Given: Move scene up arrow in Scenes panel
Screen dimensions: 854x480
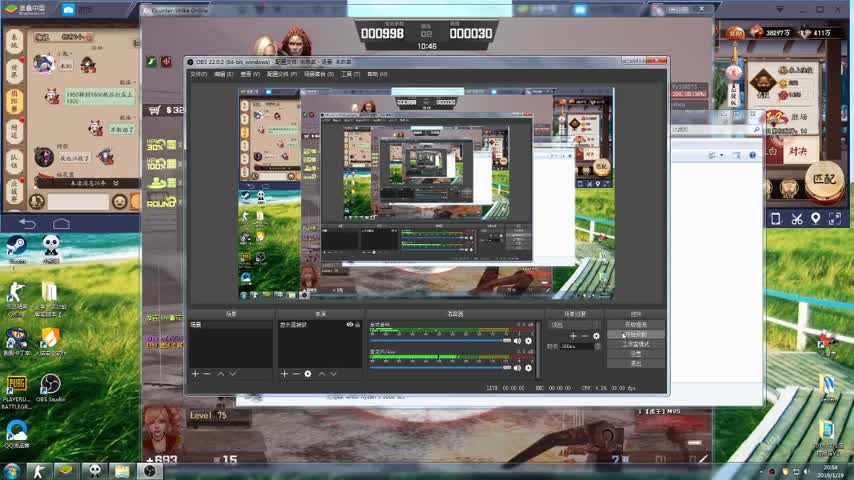Looking at the screenshot, I should [x=221, y=374].
